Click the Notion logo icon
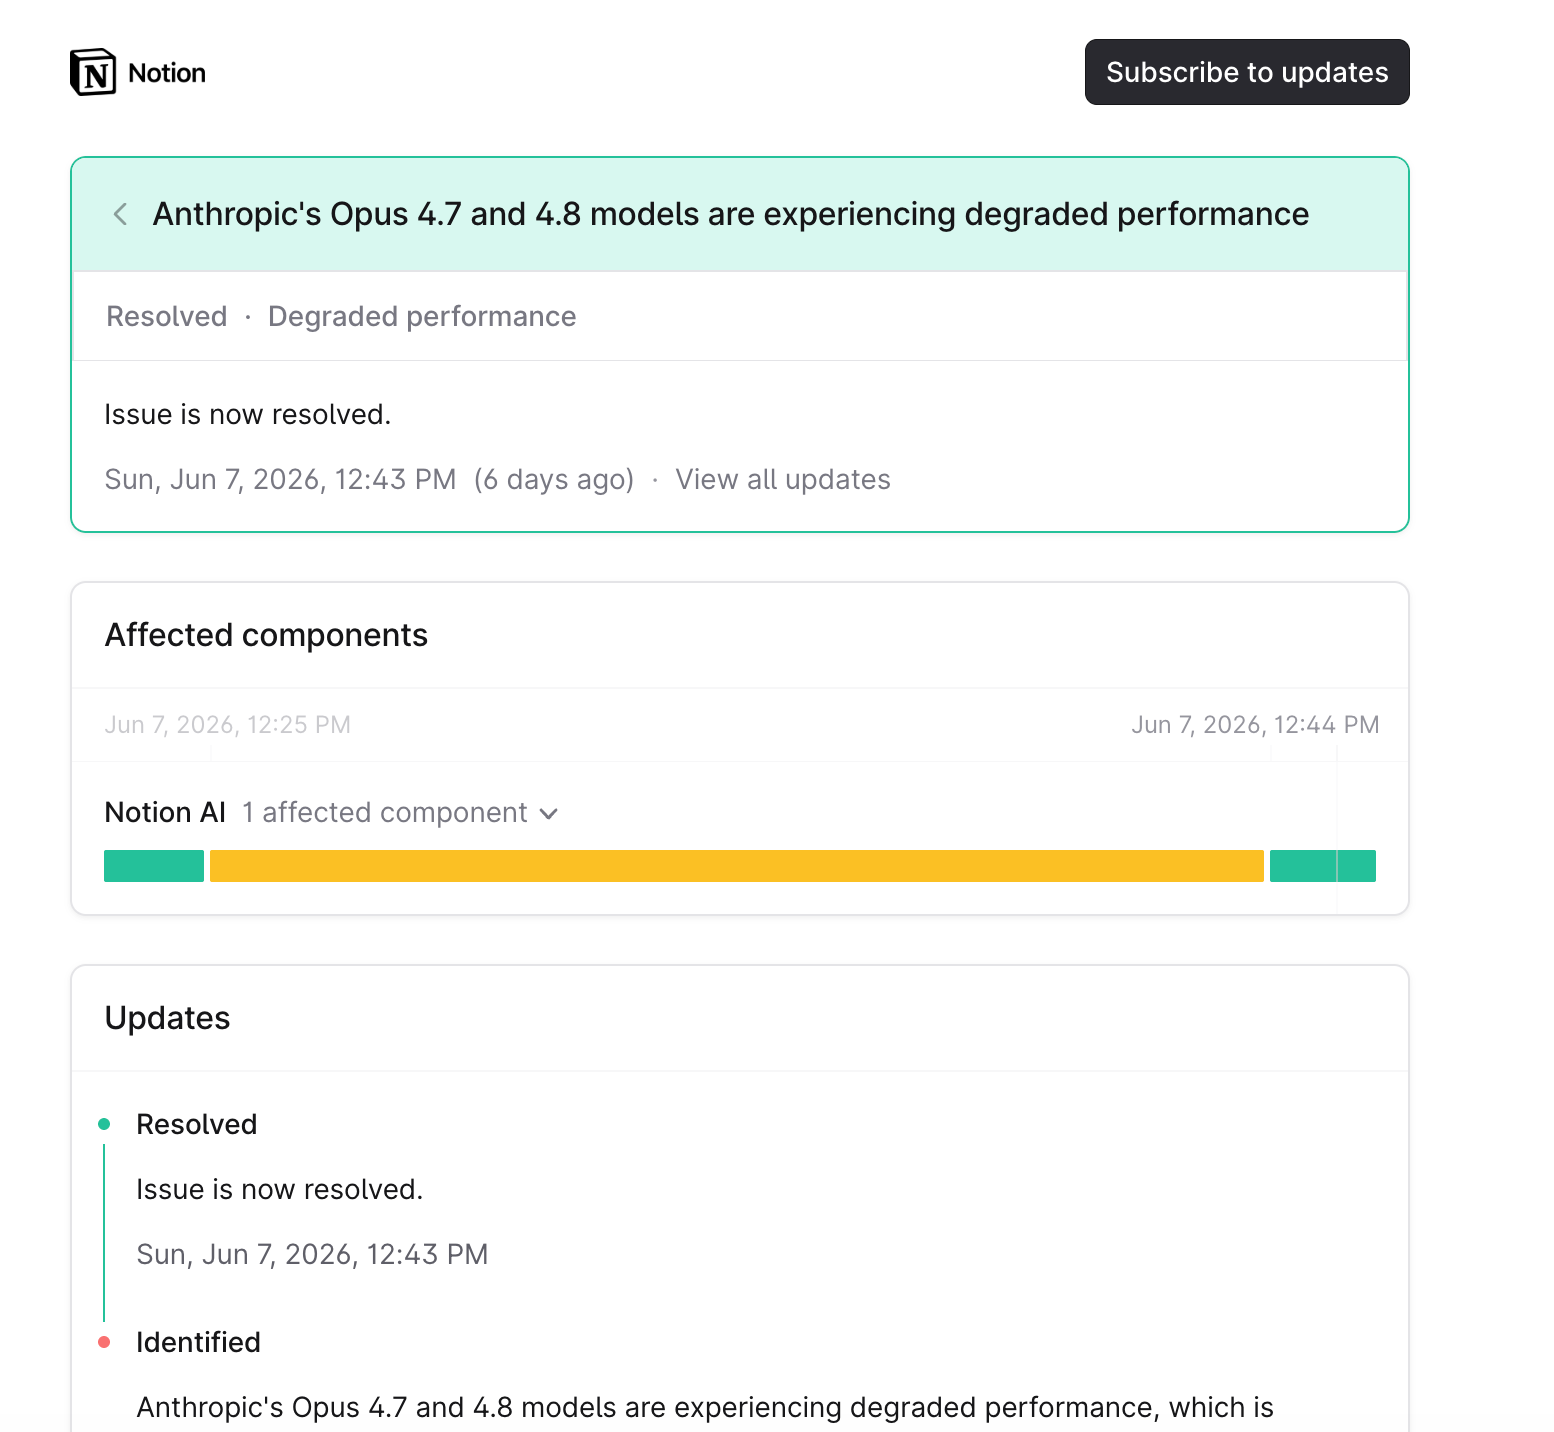The width and height of the screenshot is (1554, 1432). pyautogui.click(x=93, y=72)
